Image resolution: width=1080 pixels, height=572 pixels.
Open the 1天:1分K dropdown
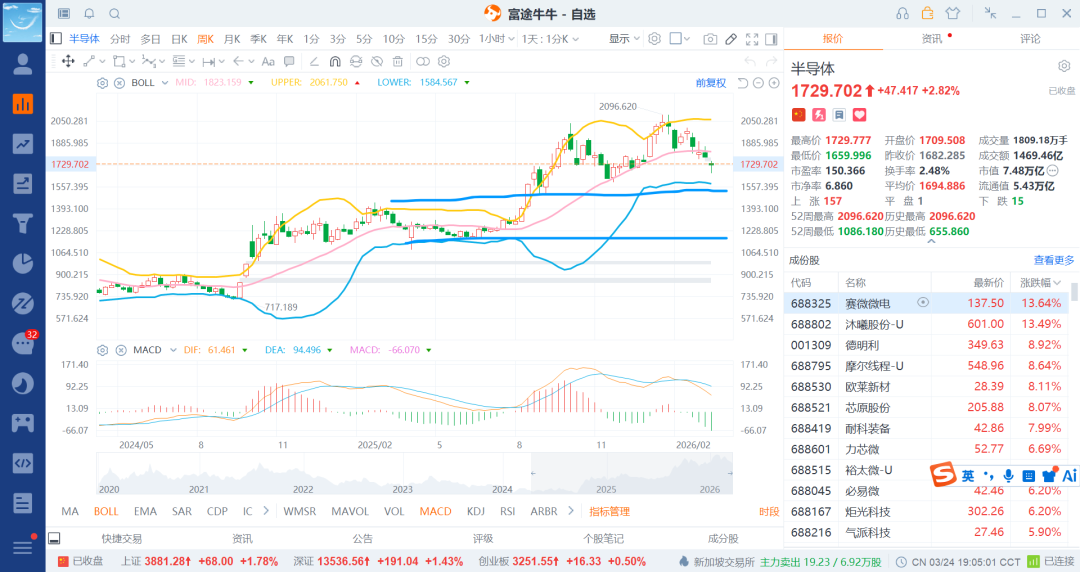549,39
